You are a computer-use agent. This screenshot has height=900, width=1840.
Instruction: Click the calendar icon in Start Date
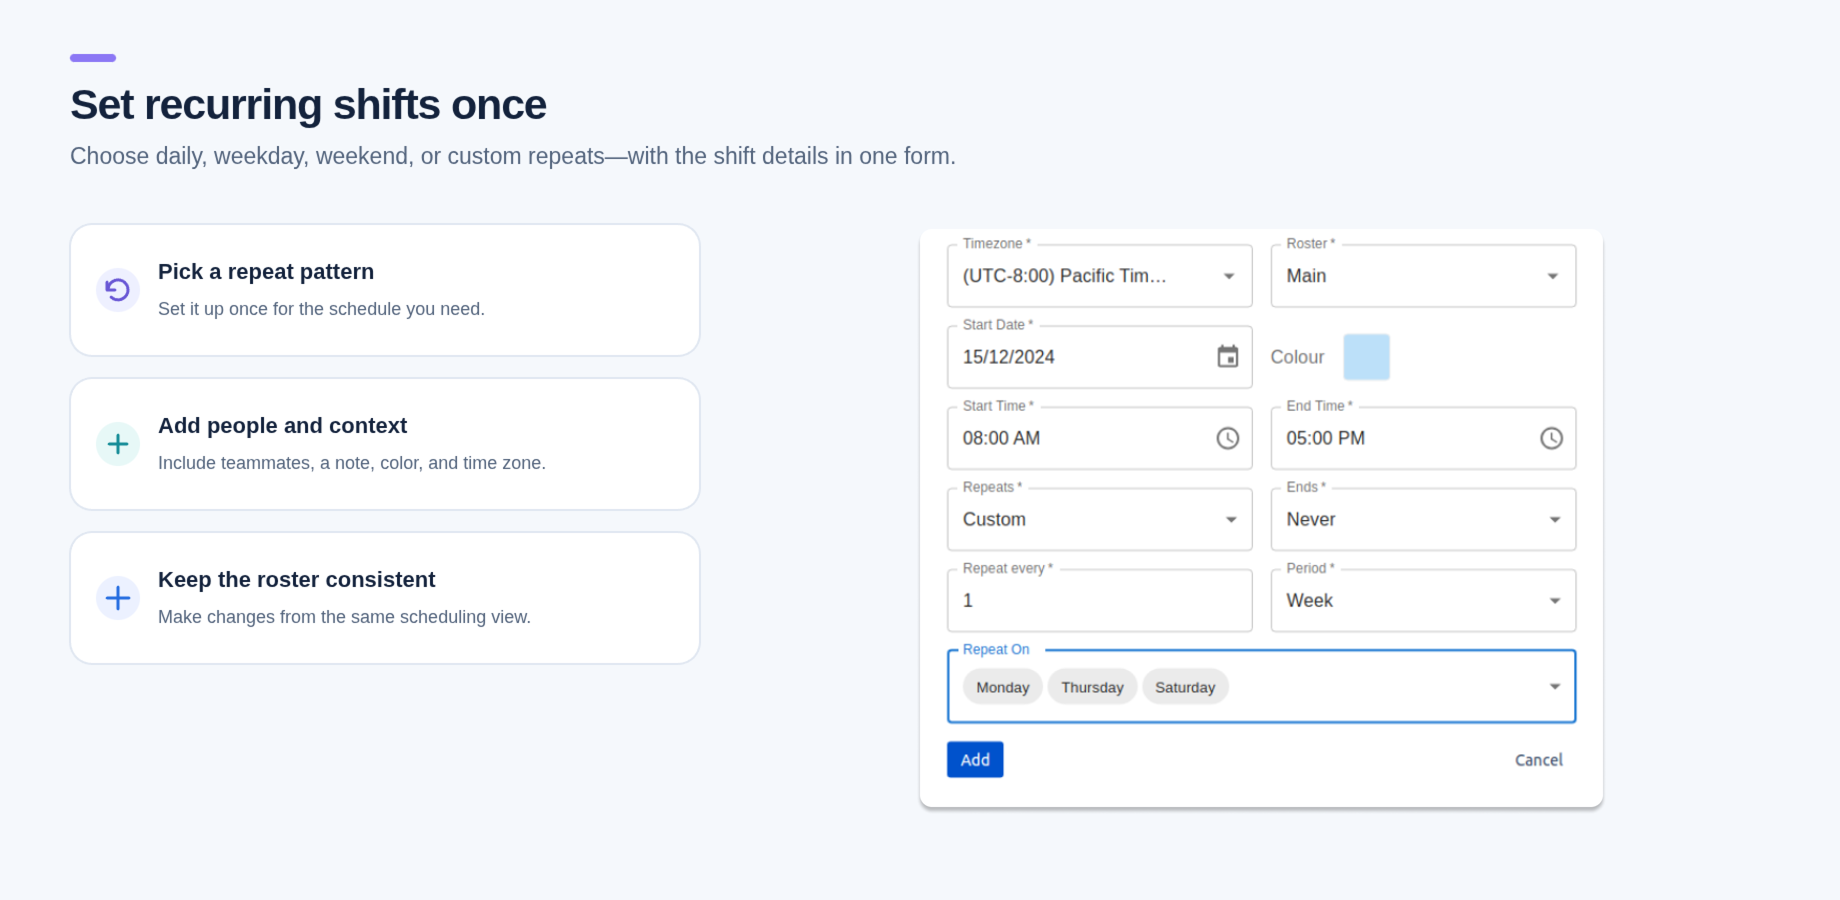(1227, 357)
